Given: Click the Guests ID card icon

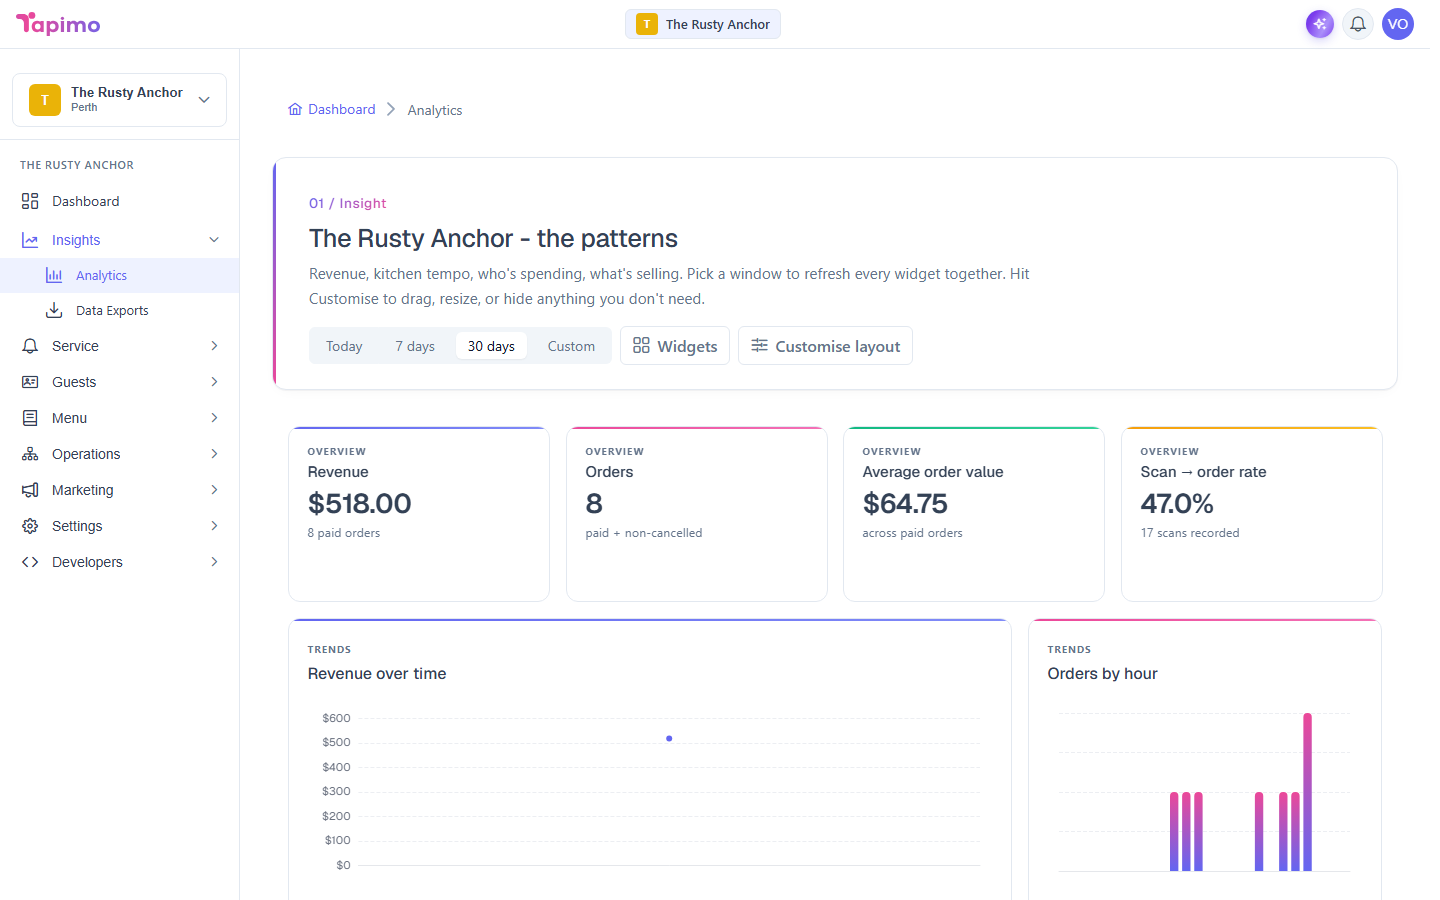Looking at the screenshot, I should [30, 382].
